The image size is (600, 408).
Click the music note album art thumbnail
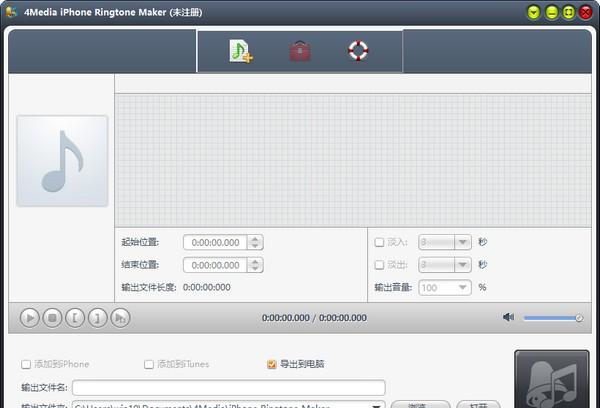pos(62,161)
